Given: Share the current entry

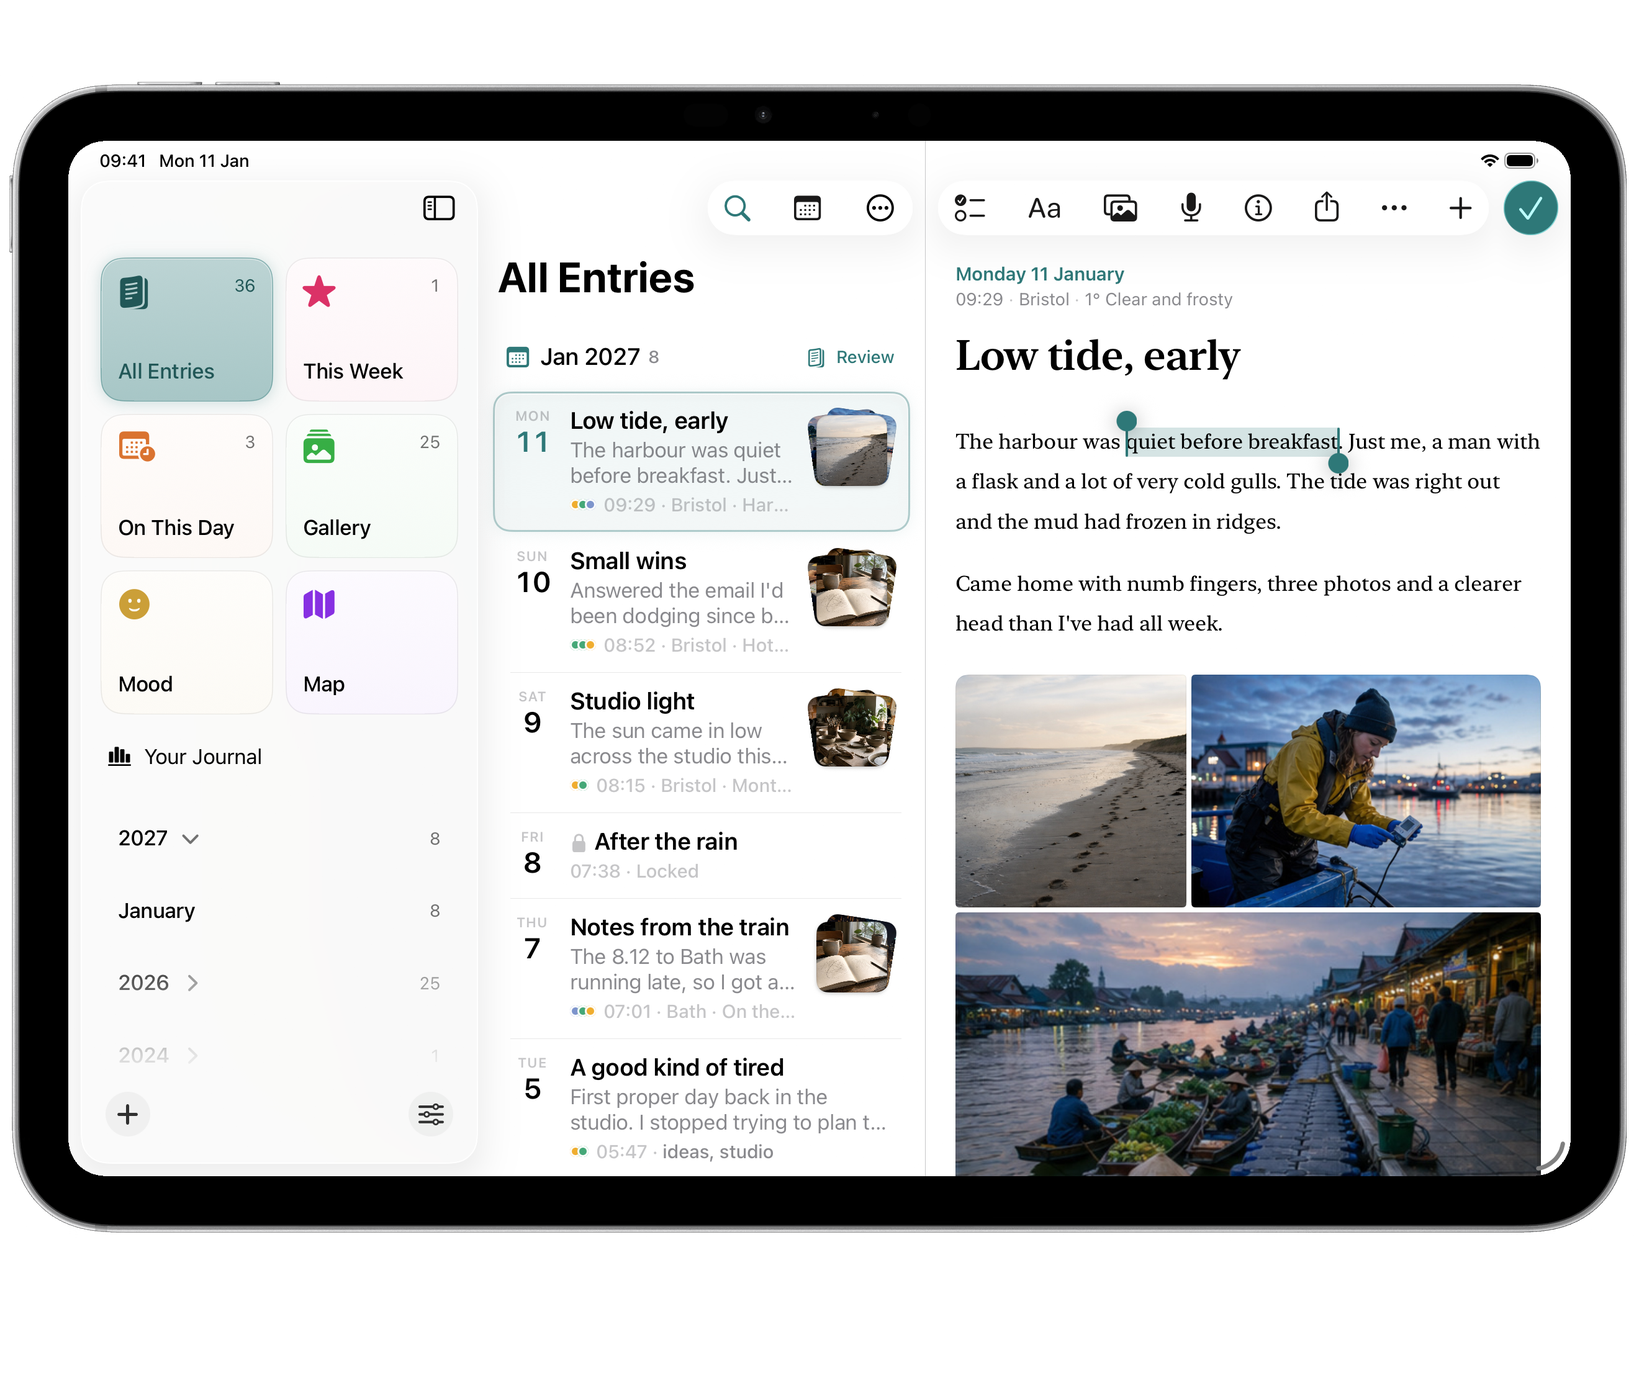Looking at the screenshot, I should tap(1326, 207).
